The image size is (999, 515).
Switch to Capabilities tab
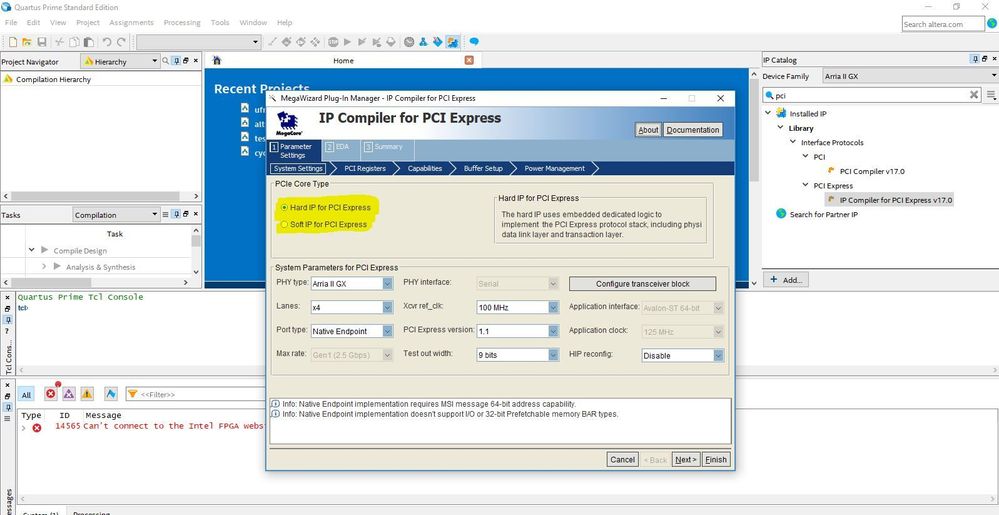point(425,168)
